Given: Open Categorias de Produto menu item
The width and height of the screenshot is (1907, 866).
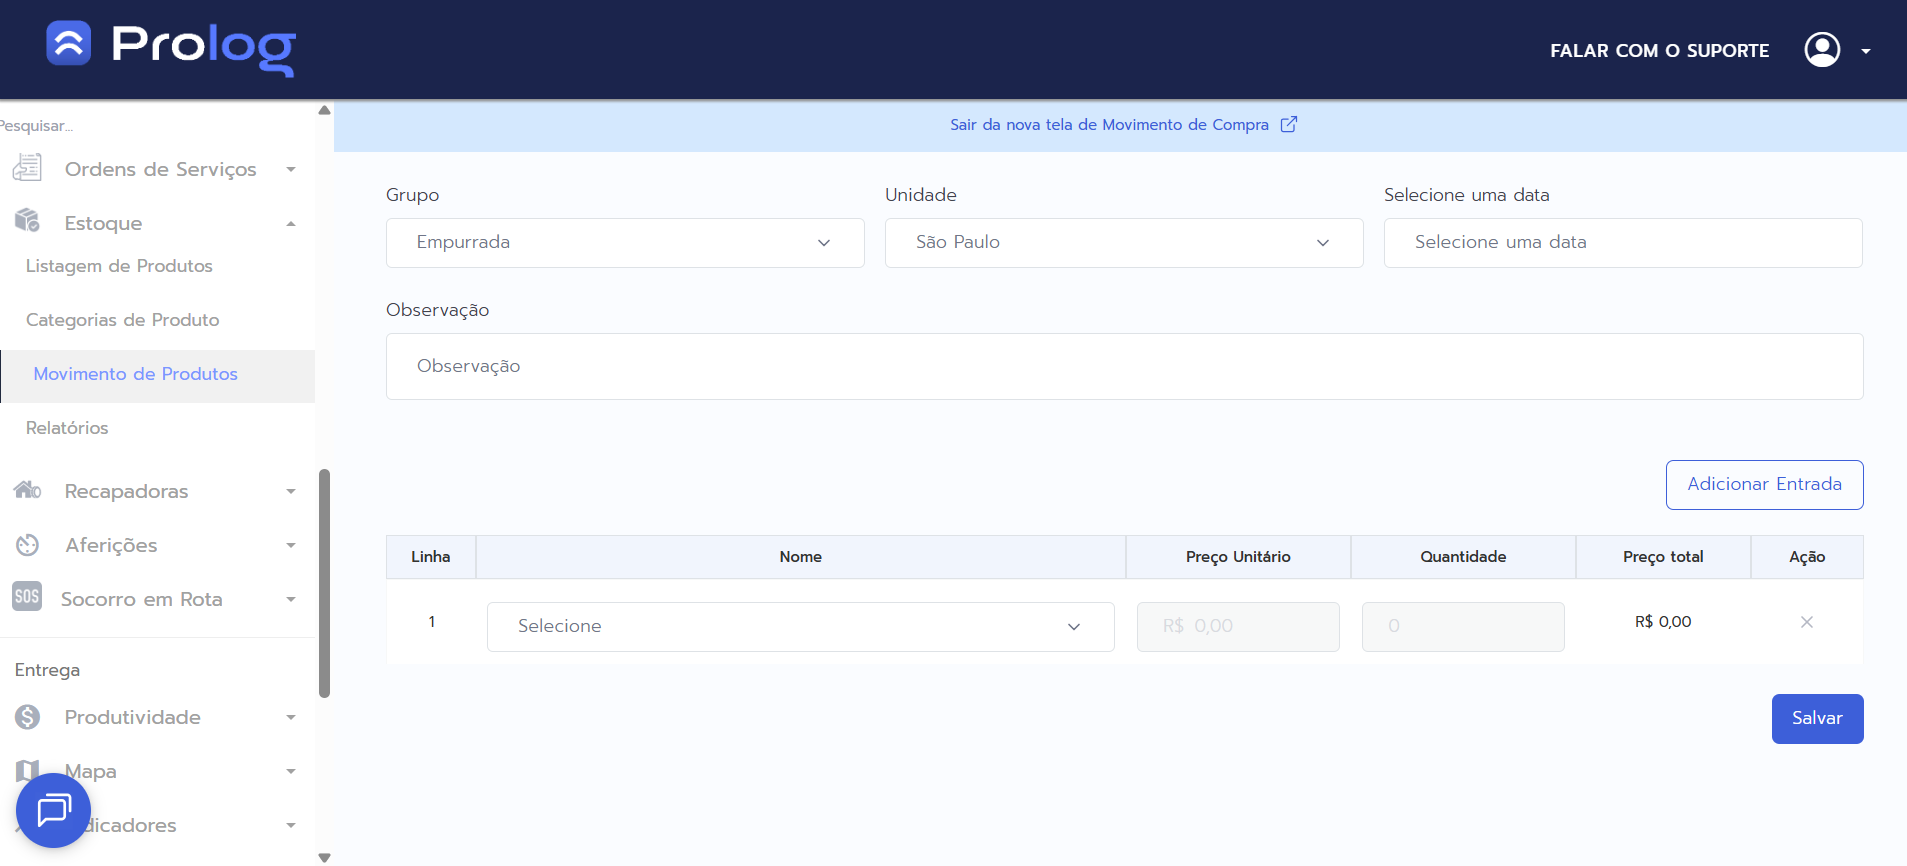Looking at the screenshot, I should click(x=122, y=320).
